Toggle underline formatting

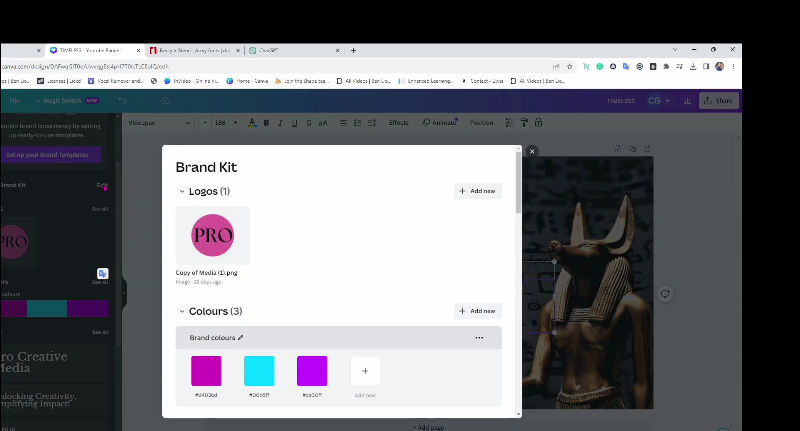pos(294,123)
